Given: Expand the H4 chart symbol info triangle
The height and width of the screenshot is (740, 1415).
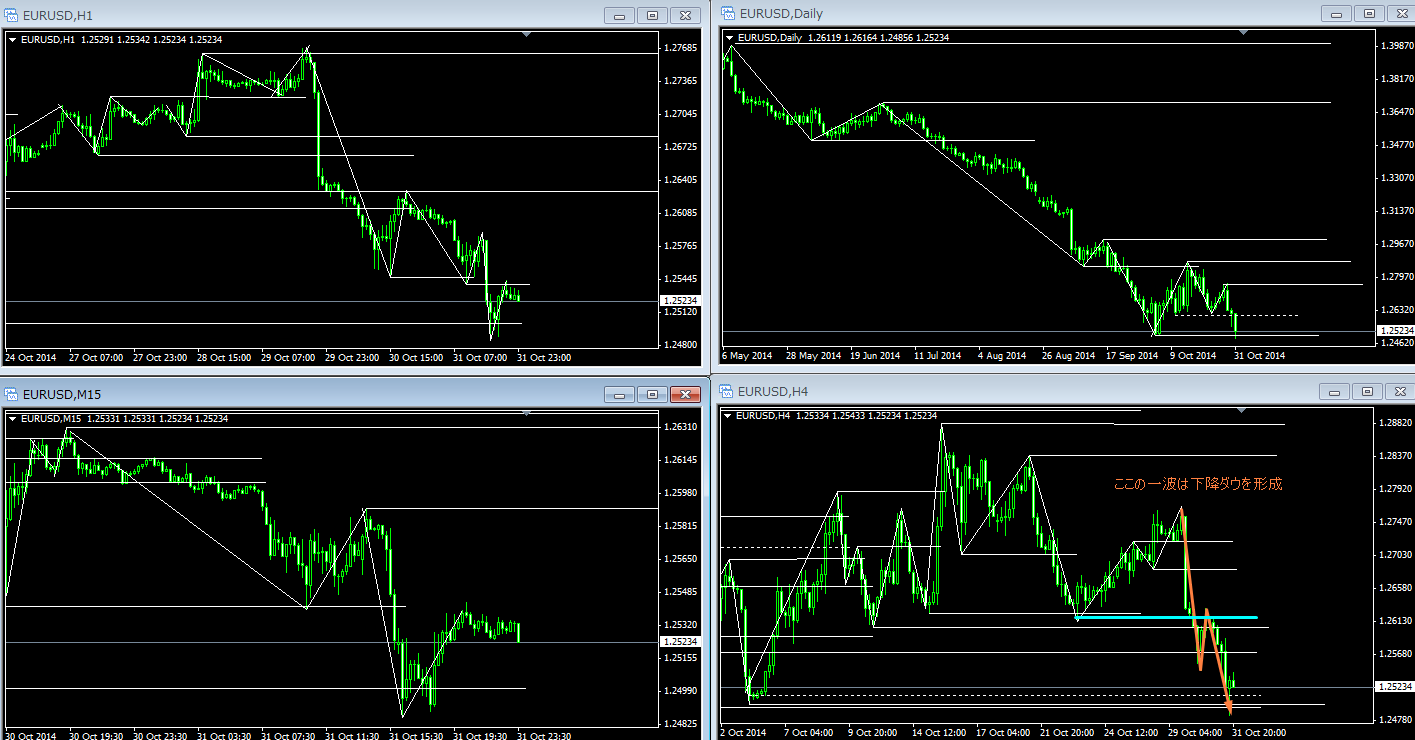Looking at the screenshot, I should pos(728,415).
